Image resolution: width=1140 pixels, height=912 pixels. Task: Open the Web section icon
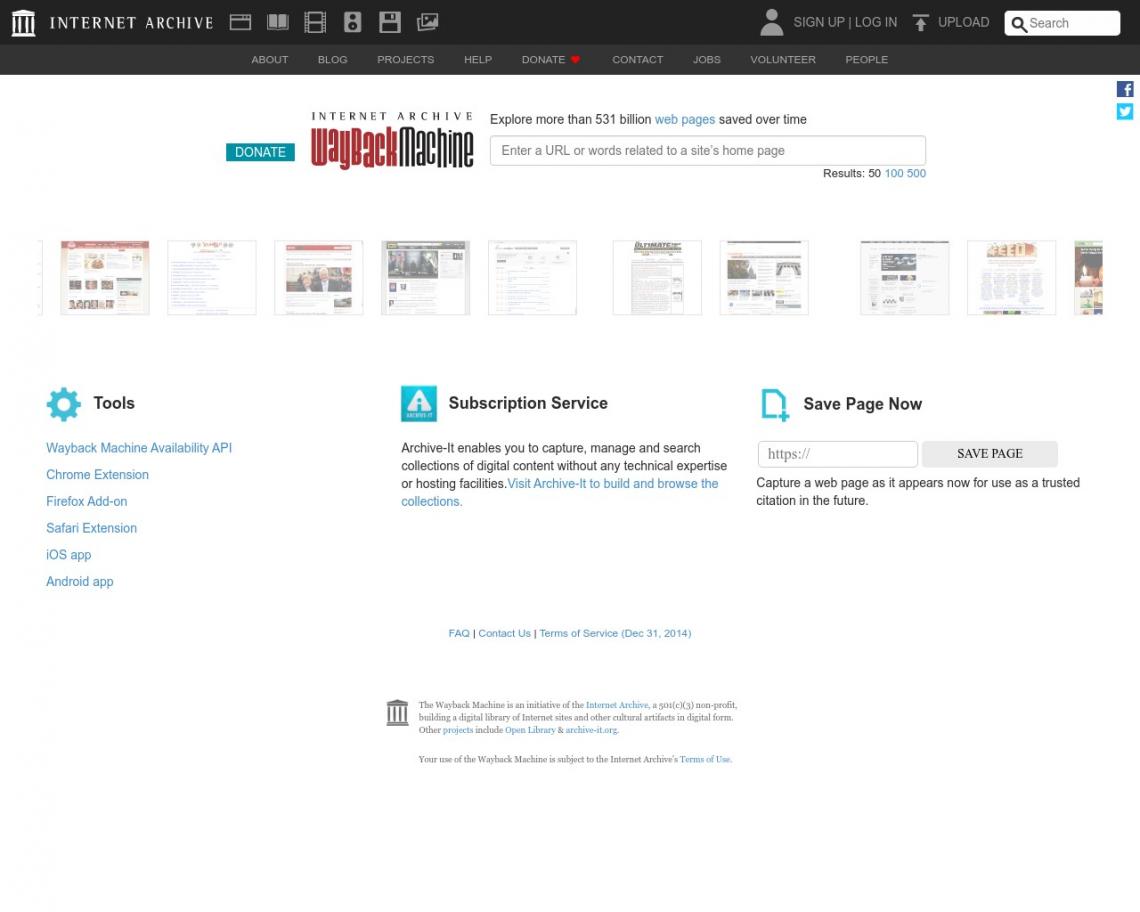[240, 23]
